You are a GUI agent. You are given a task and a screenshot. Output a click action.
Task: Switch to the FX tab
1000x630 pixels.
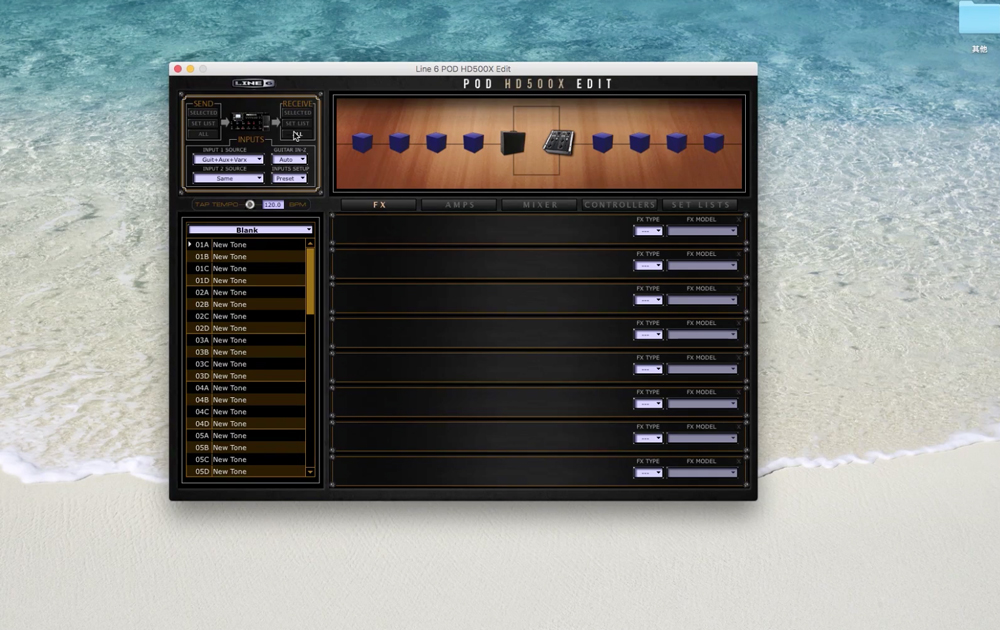pyautogui.click(x=379, y=205)
